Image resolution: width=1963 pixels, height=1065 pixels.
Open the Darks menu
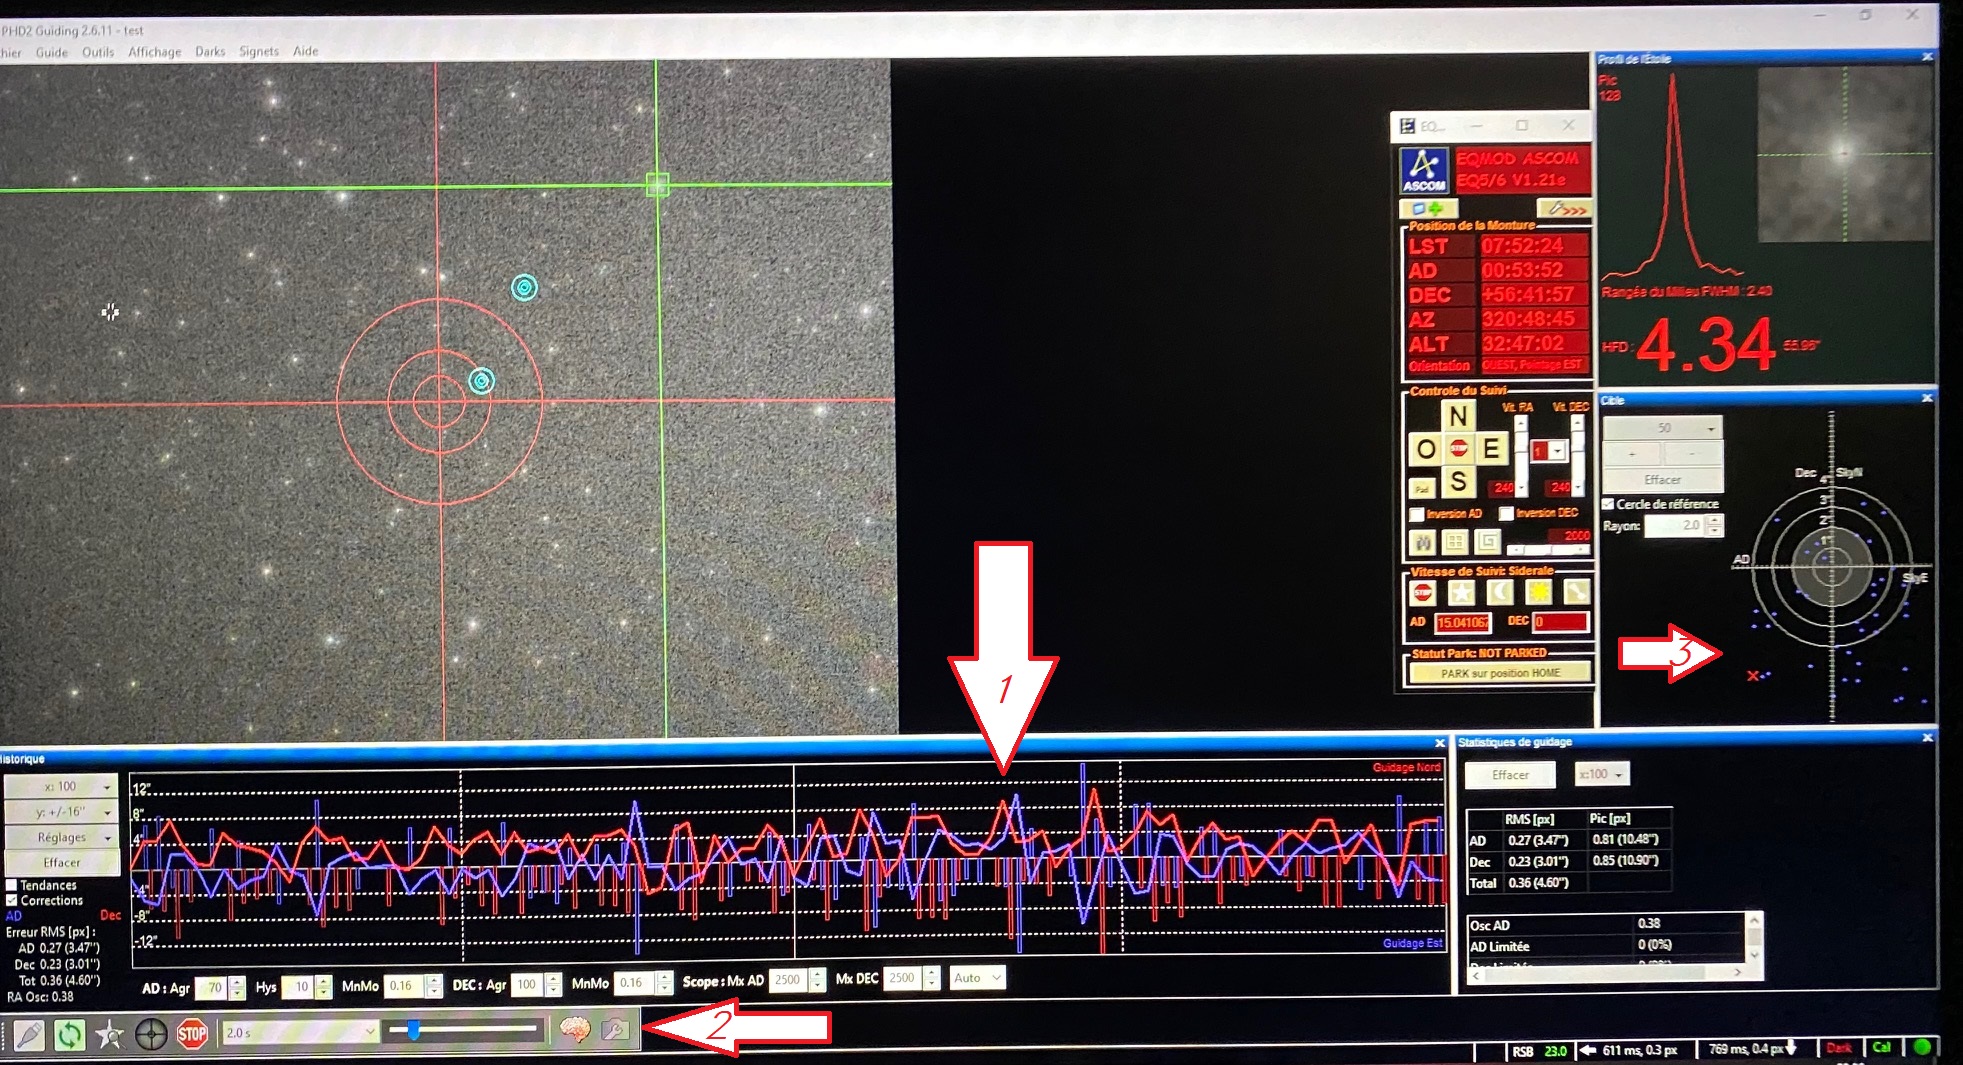[210, 51]
